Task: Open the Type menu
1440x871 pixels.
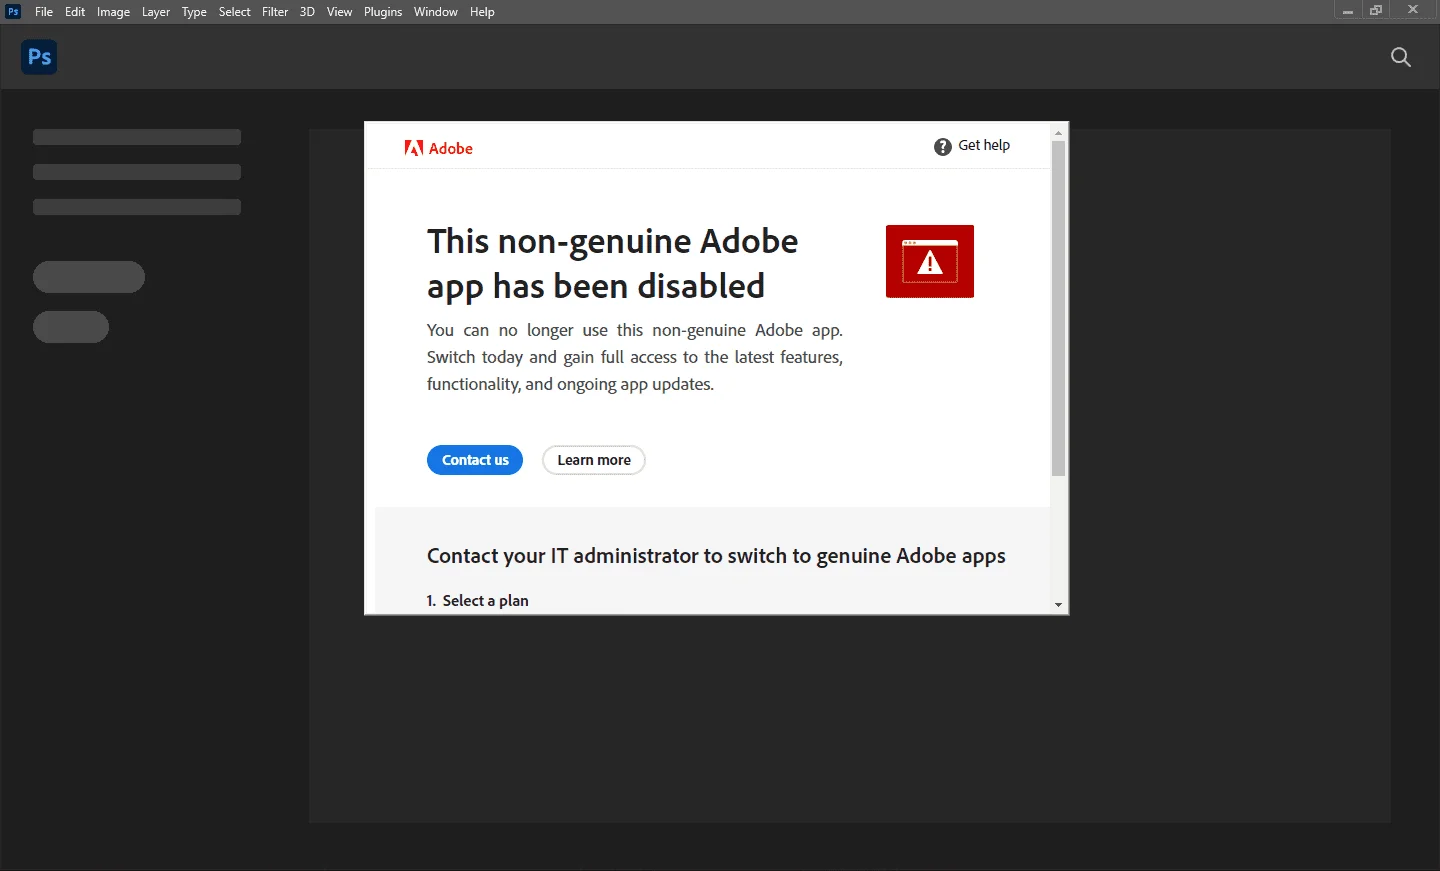Action: (x=194, y=12)
